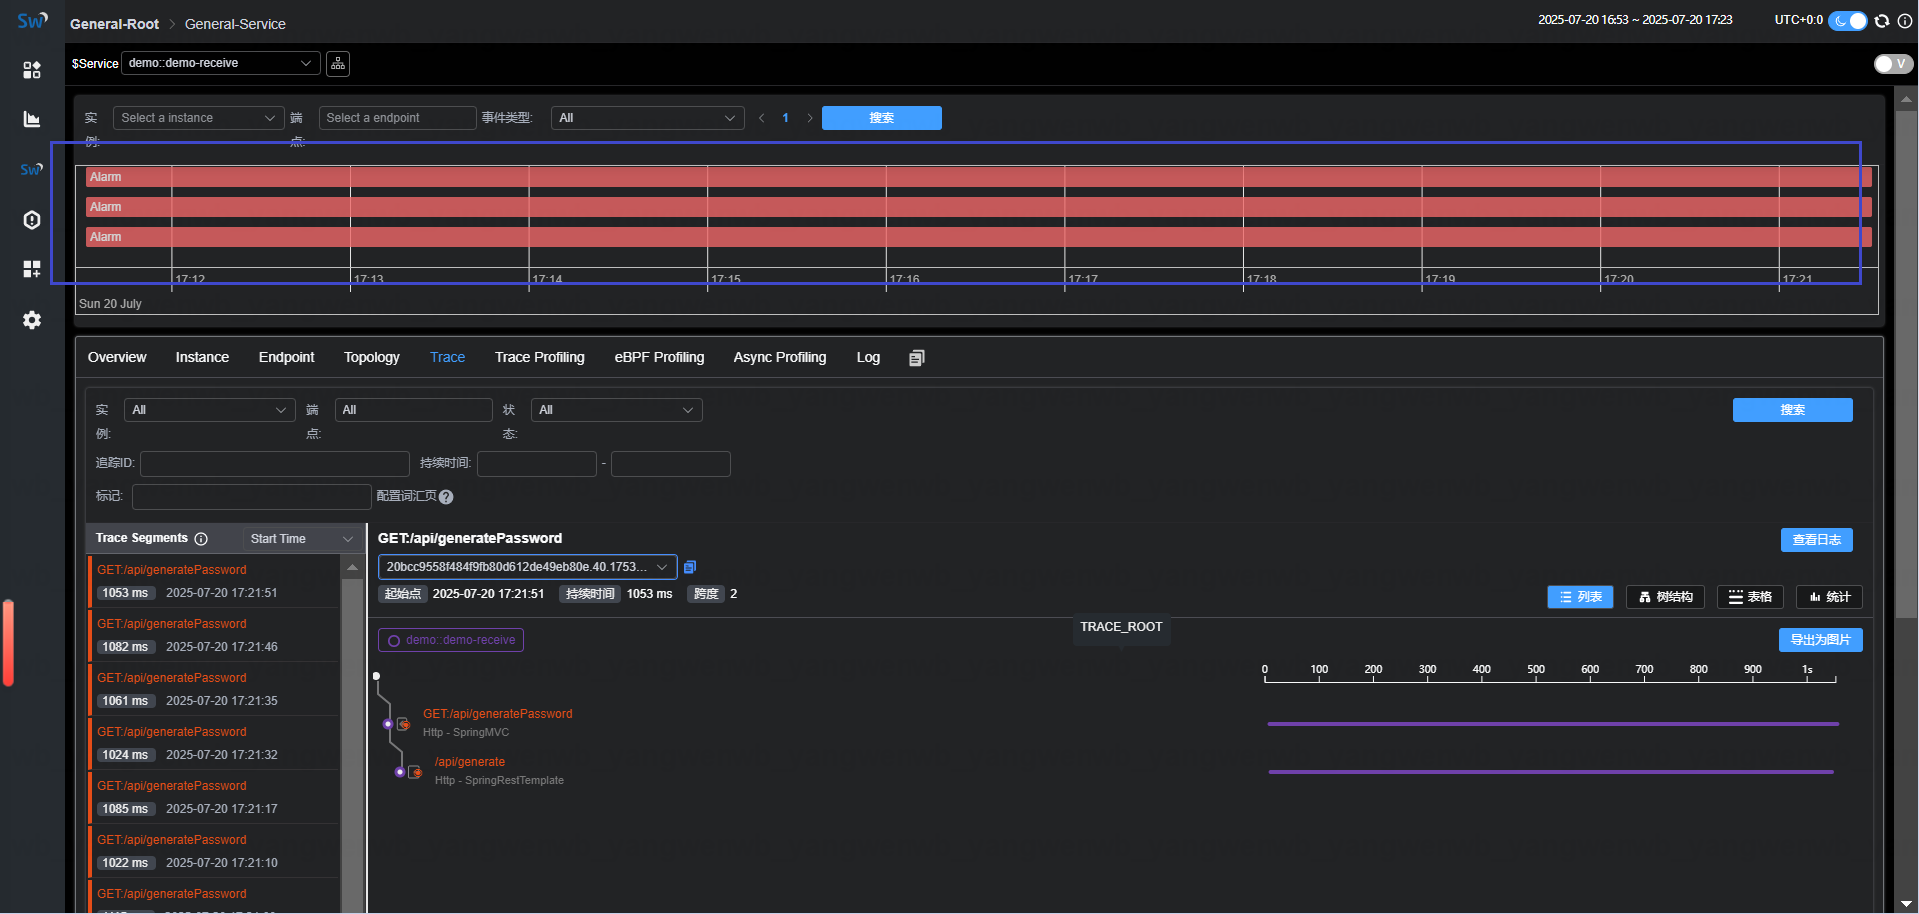Switch the trace view to 树结构
The width and height of the screenshot is (1919, 914).
pos(1665,597)
